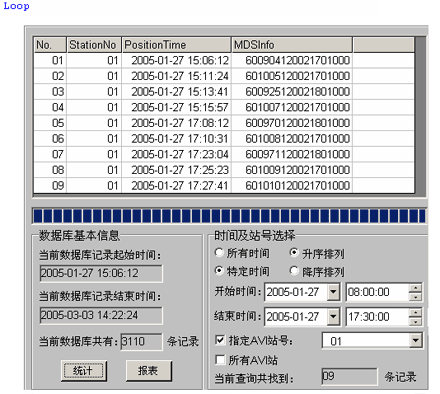This screenshot has width=440, height=394.
Task: Click the 统计 button
Action: (84, 371)
